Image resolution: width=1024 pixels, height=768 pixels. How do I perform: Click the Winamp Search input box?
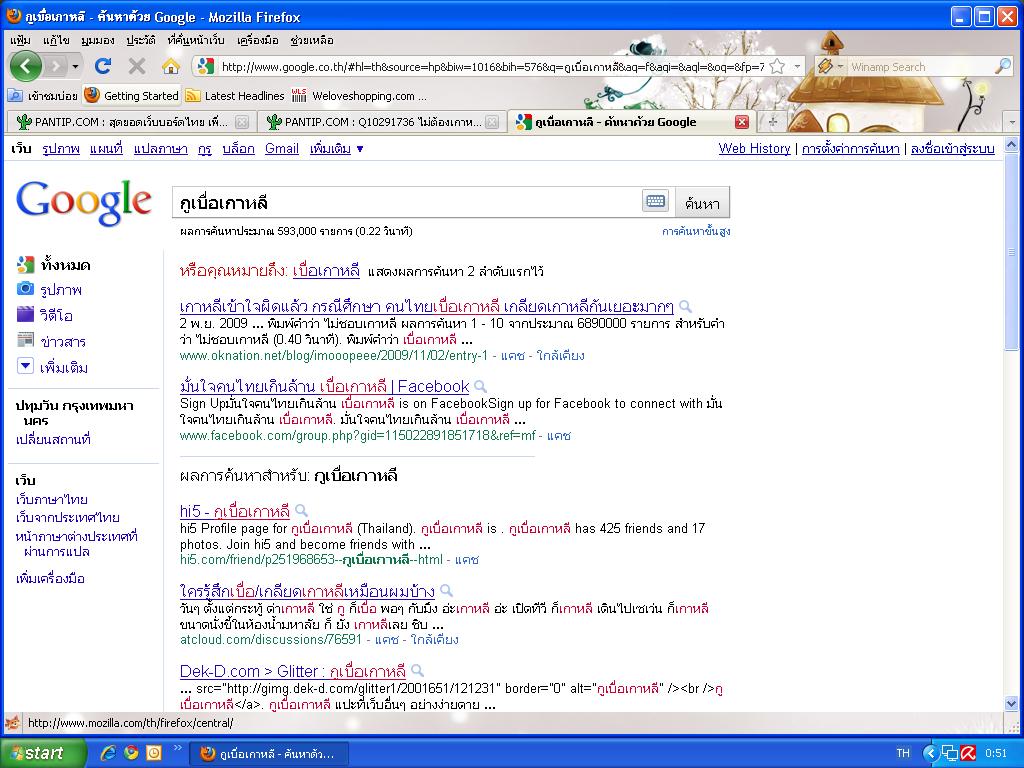(920, 66)
